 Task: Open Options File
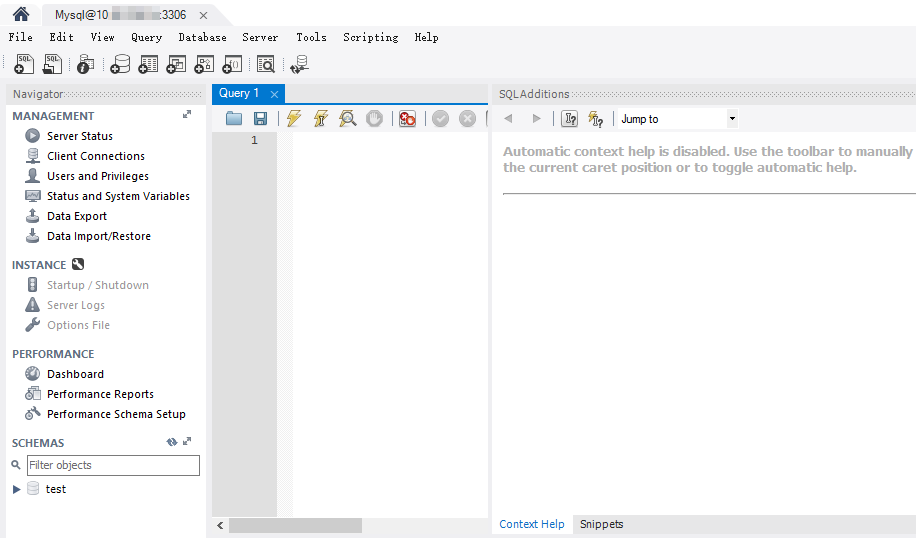78,325
